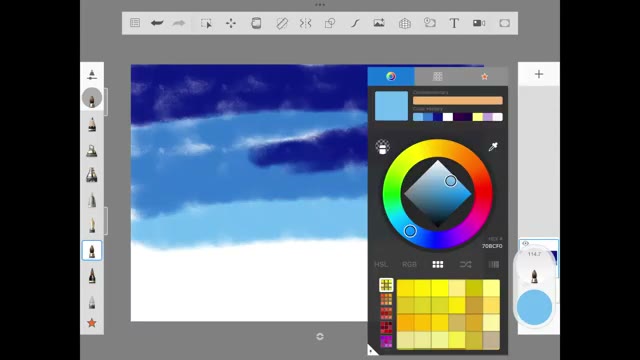Tap the current light blue color preview
Image resolution: width=640 pixels, height=360 pixels.
pos(391,106)
